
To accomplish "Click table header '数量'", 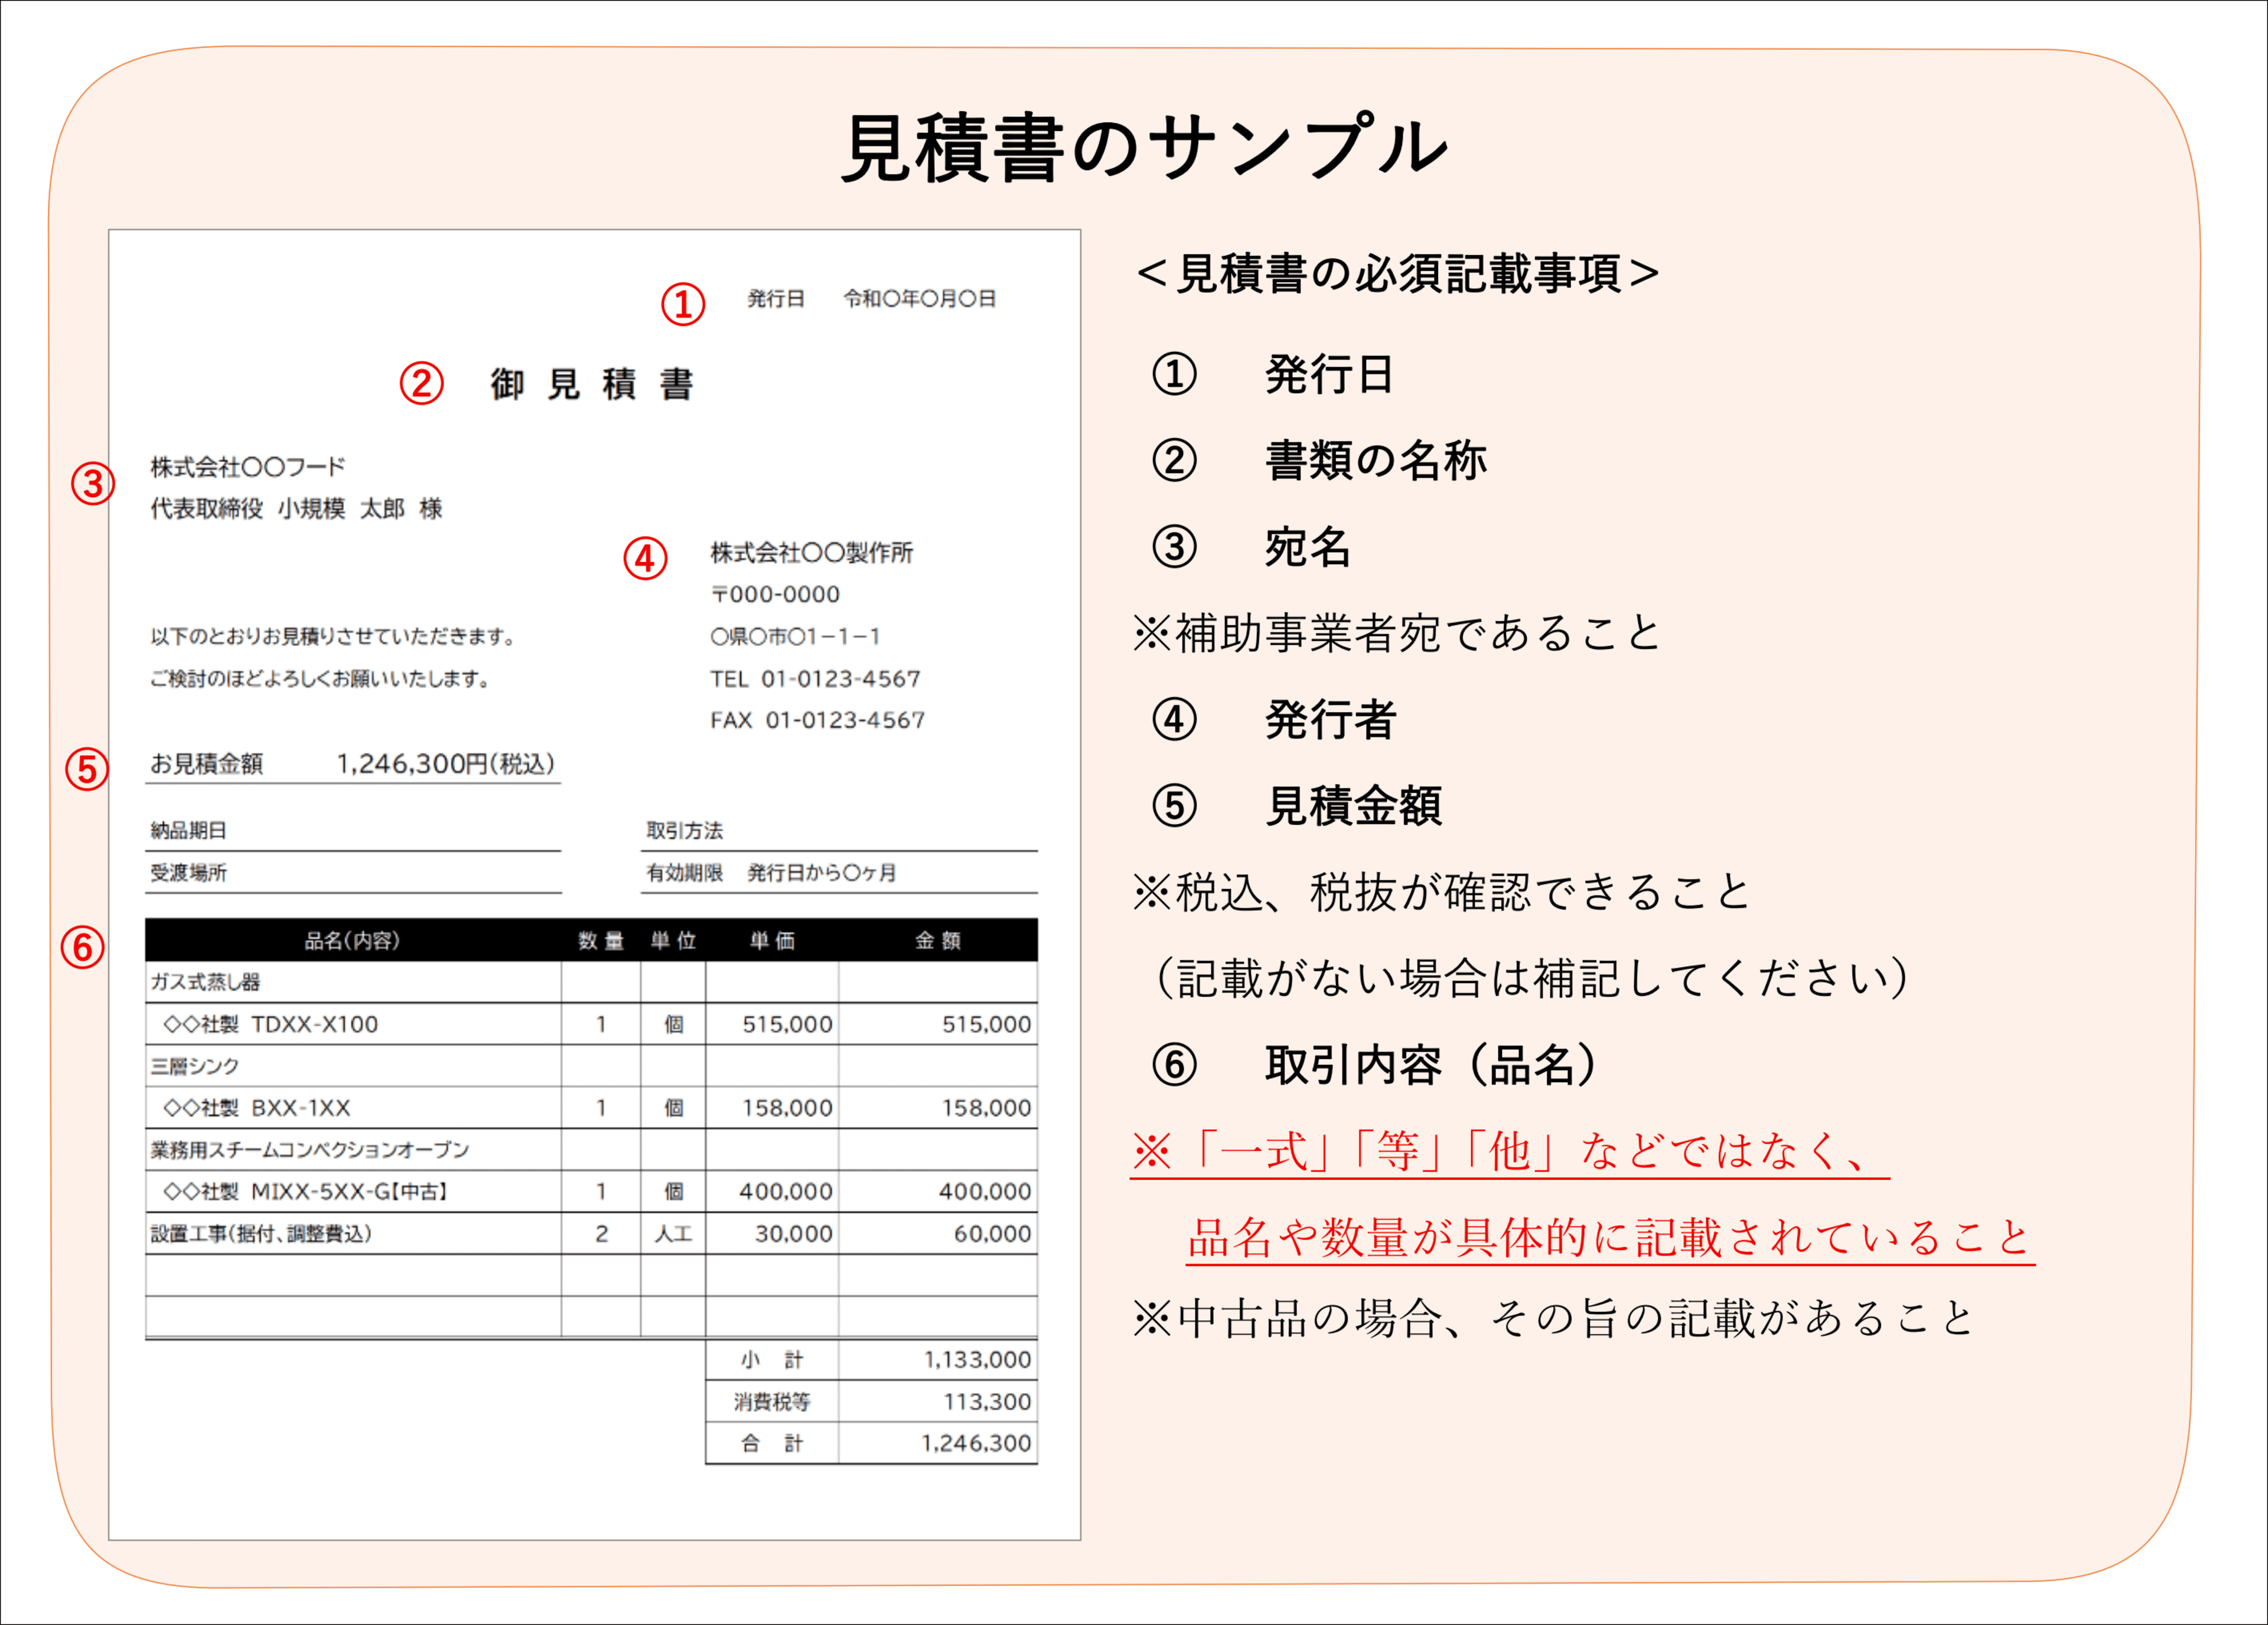I will 601,940.
